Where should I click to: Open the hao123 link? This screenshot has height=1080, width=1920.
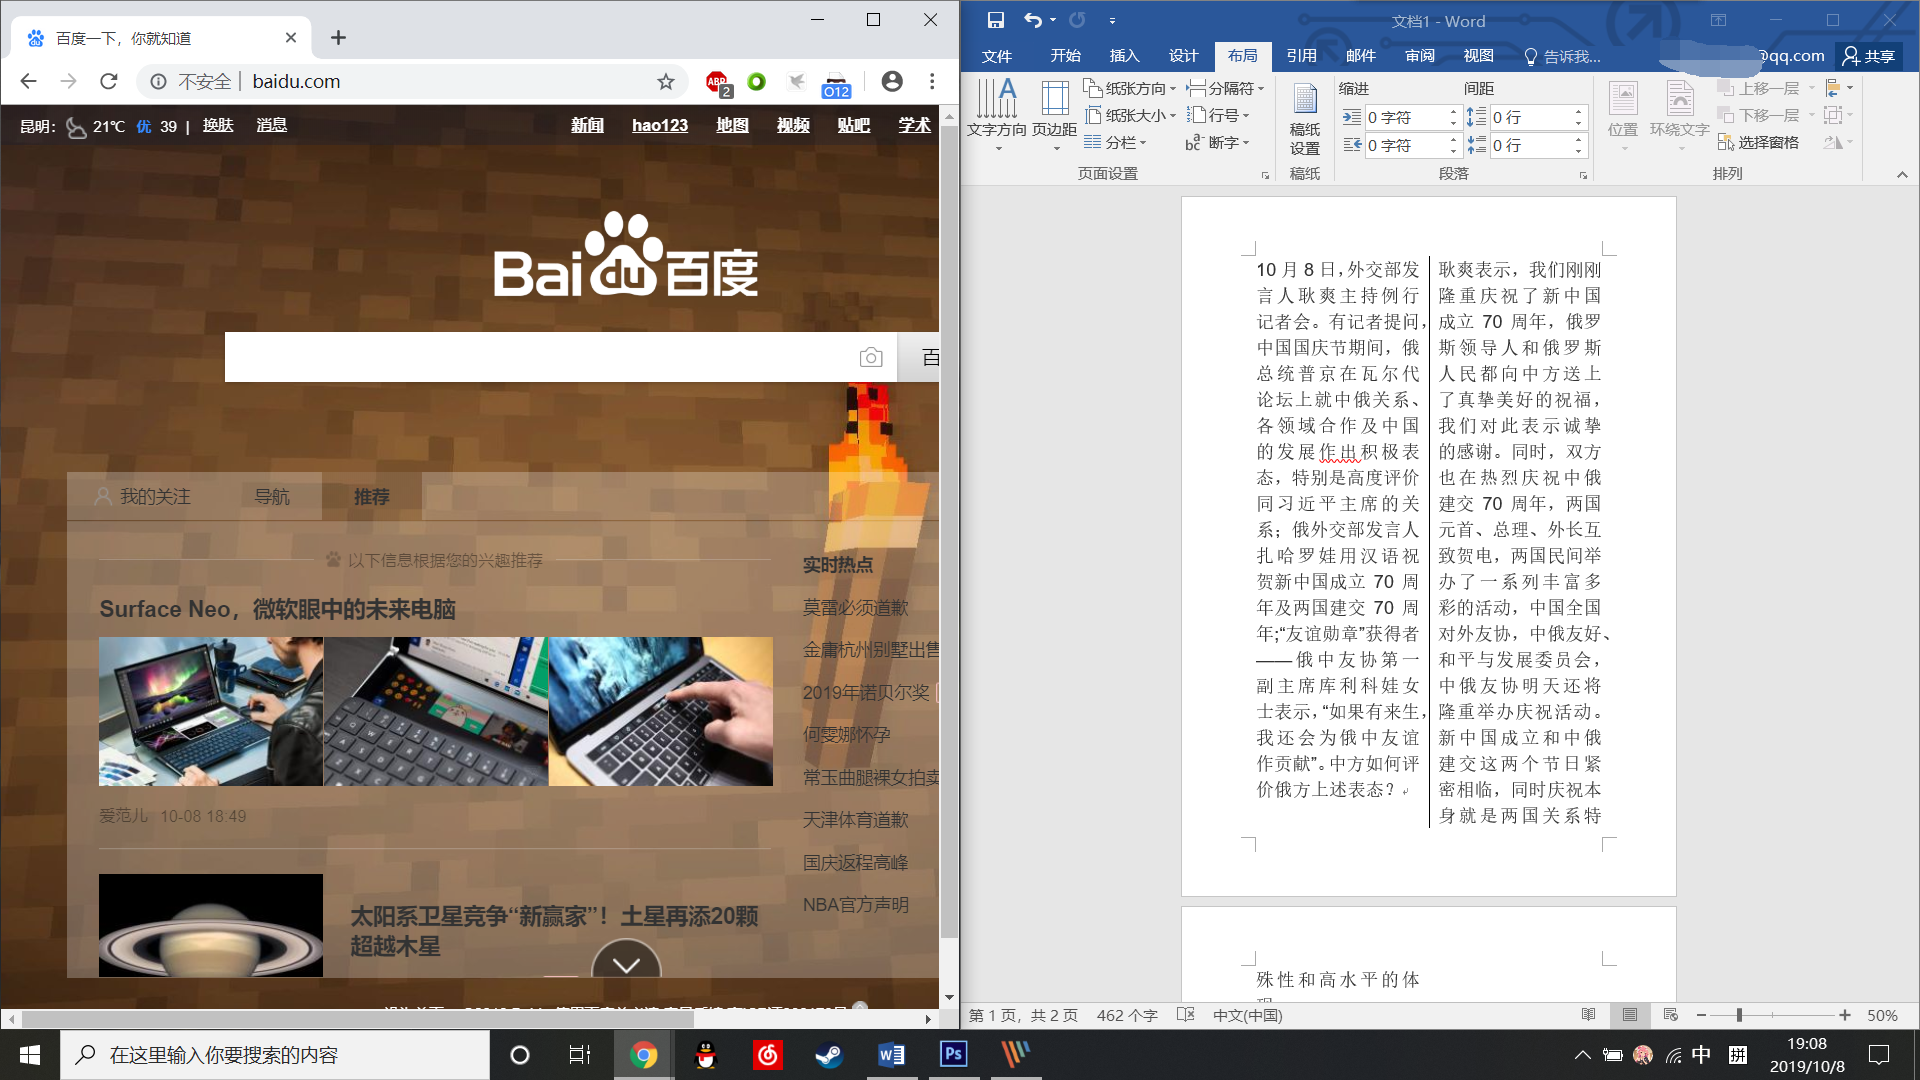click(x=659, y=125)
